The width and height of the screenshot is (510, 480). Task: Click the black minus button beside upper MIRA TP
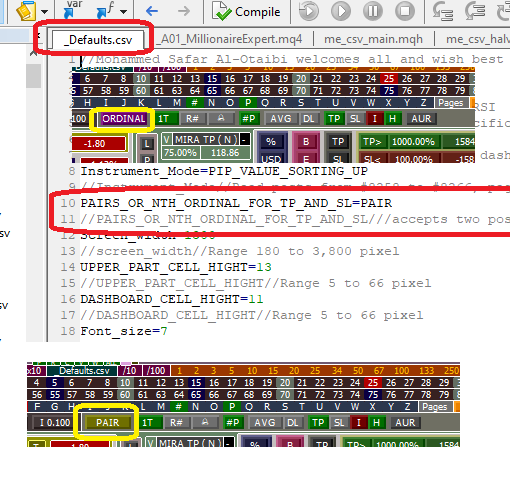click(x=245, y=139)
